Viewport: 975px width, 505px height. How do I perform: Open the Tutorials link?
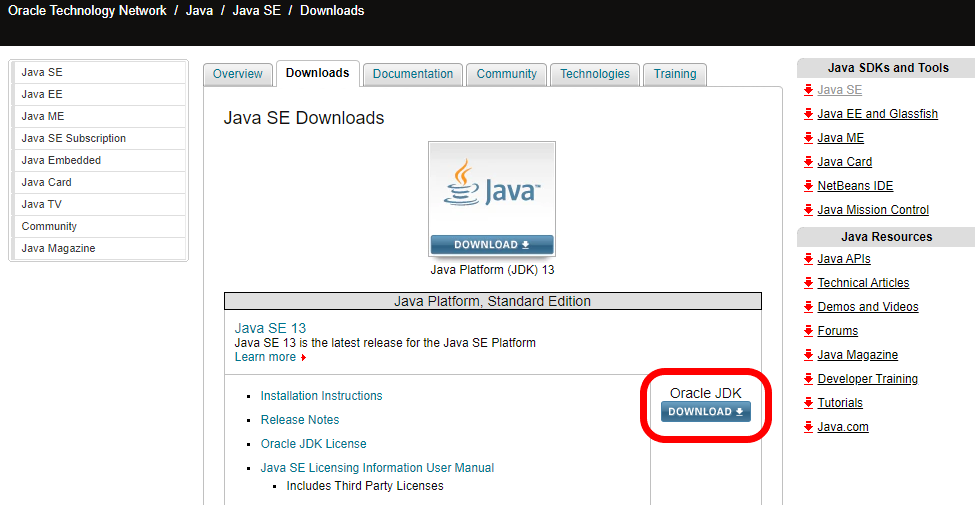(840, 403)
